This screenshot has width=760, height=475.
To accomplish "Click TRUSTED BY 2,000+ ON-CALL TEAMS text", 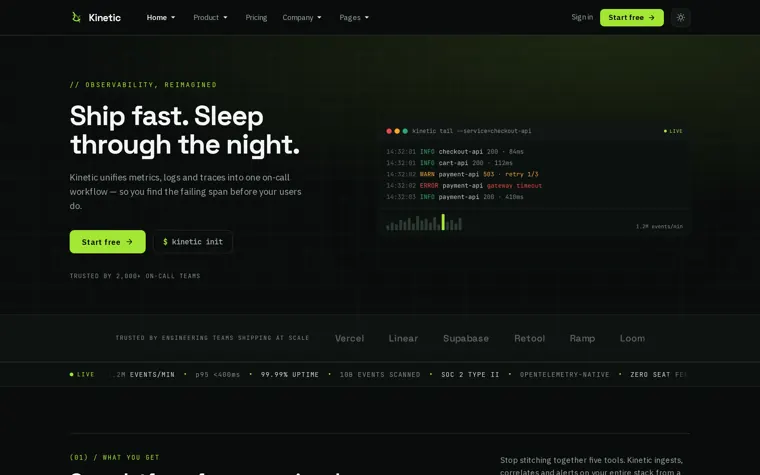I will (135, 276).
